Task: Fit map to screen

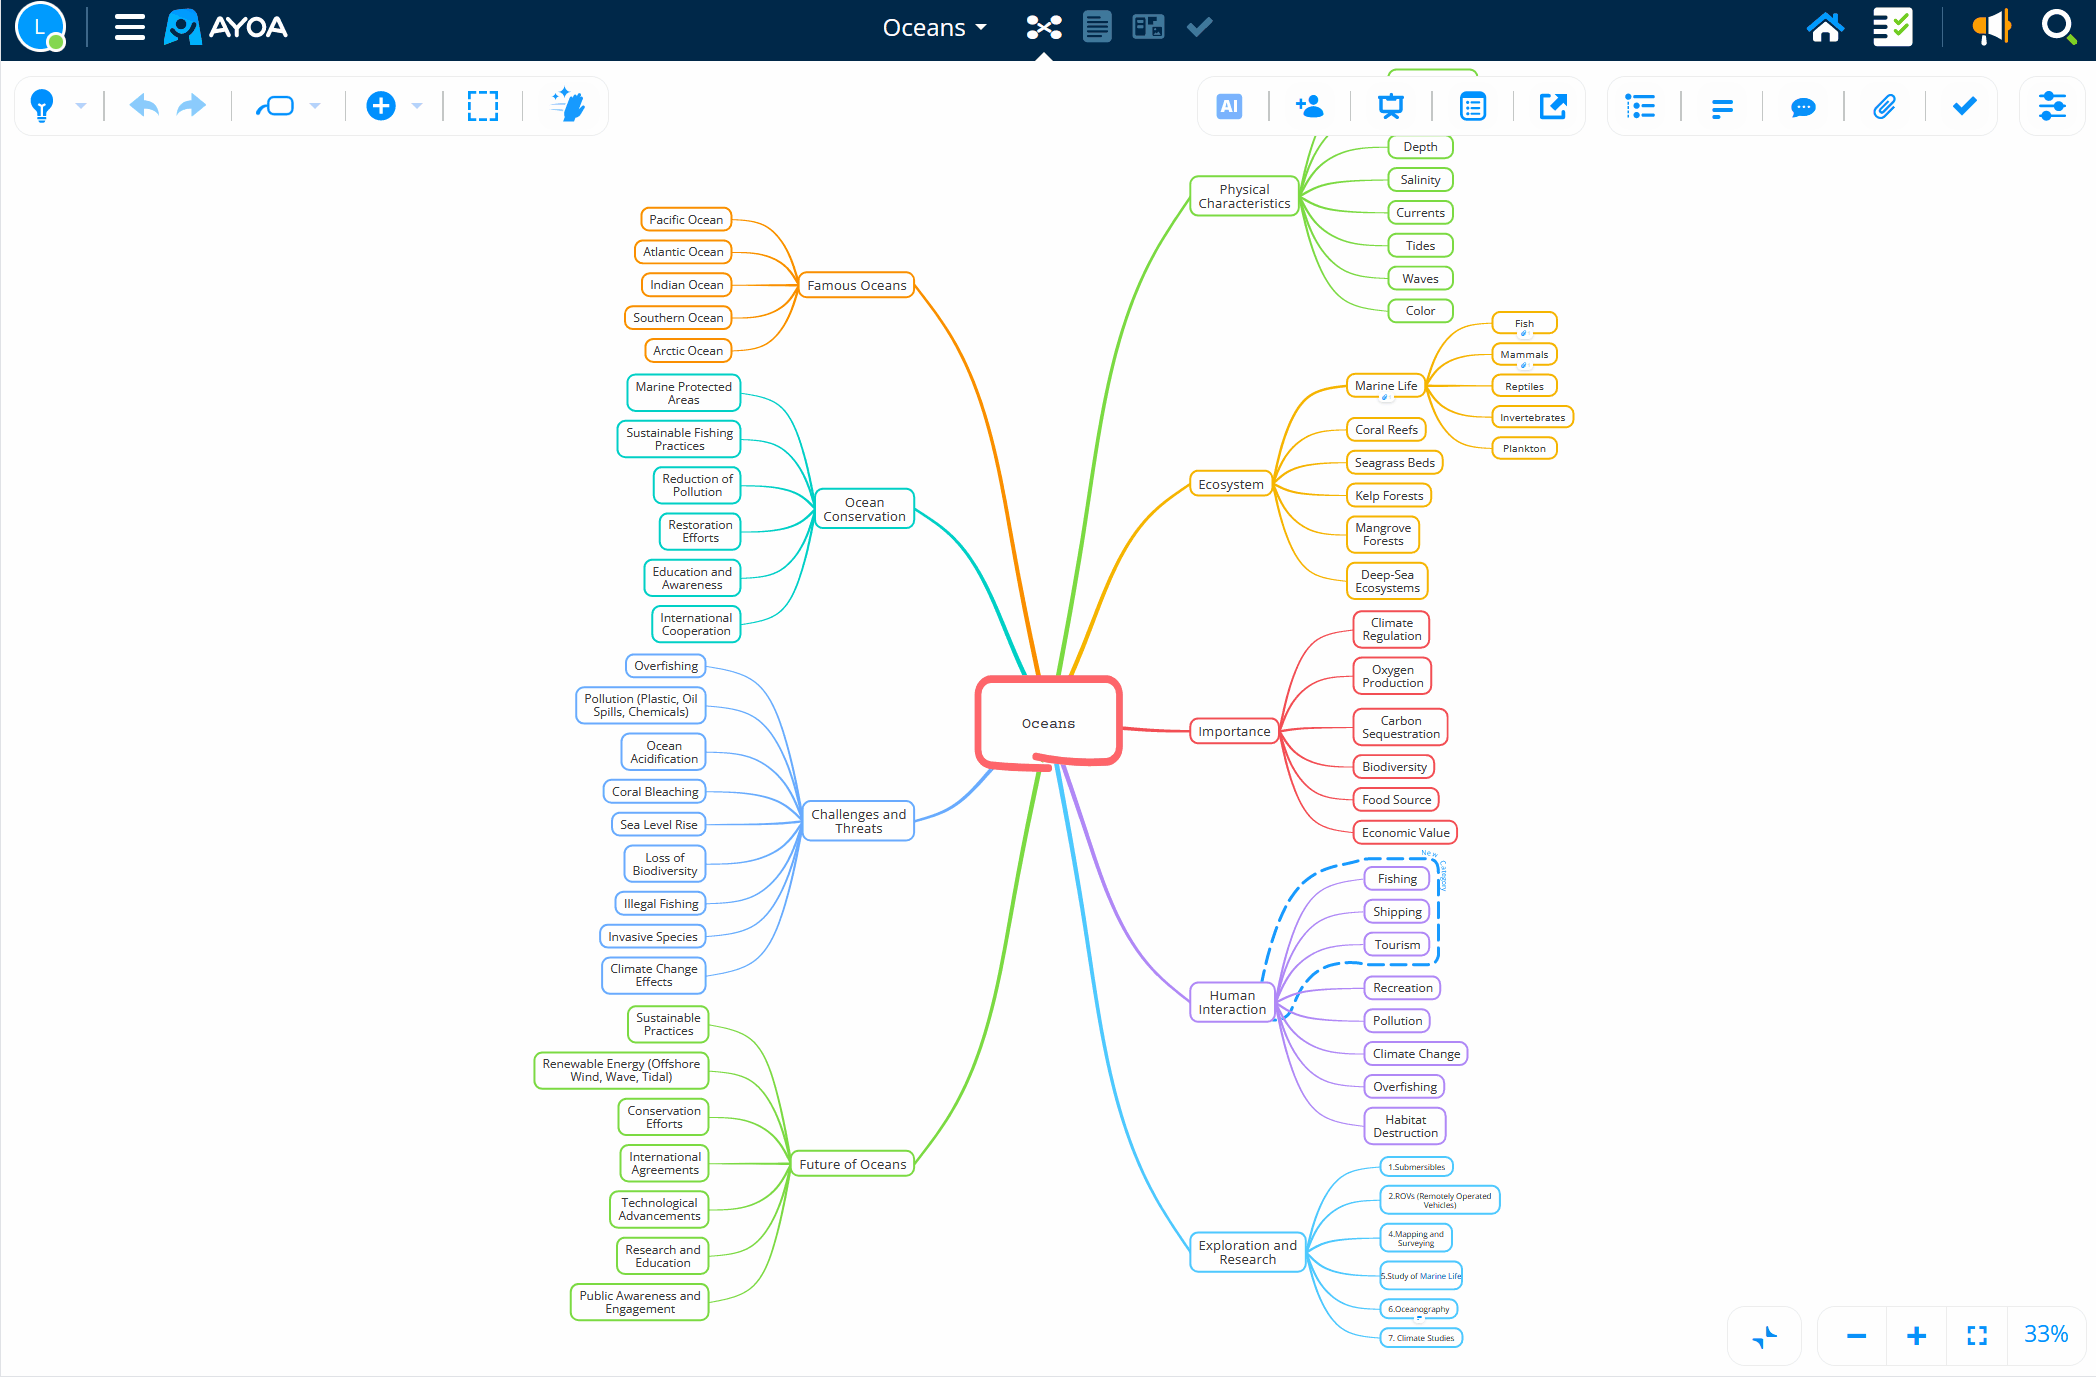Action: pos(1977,1336)
